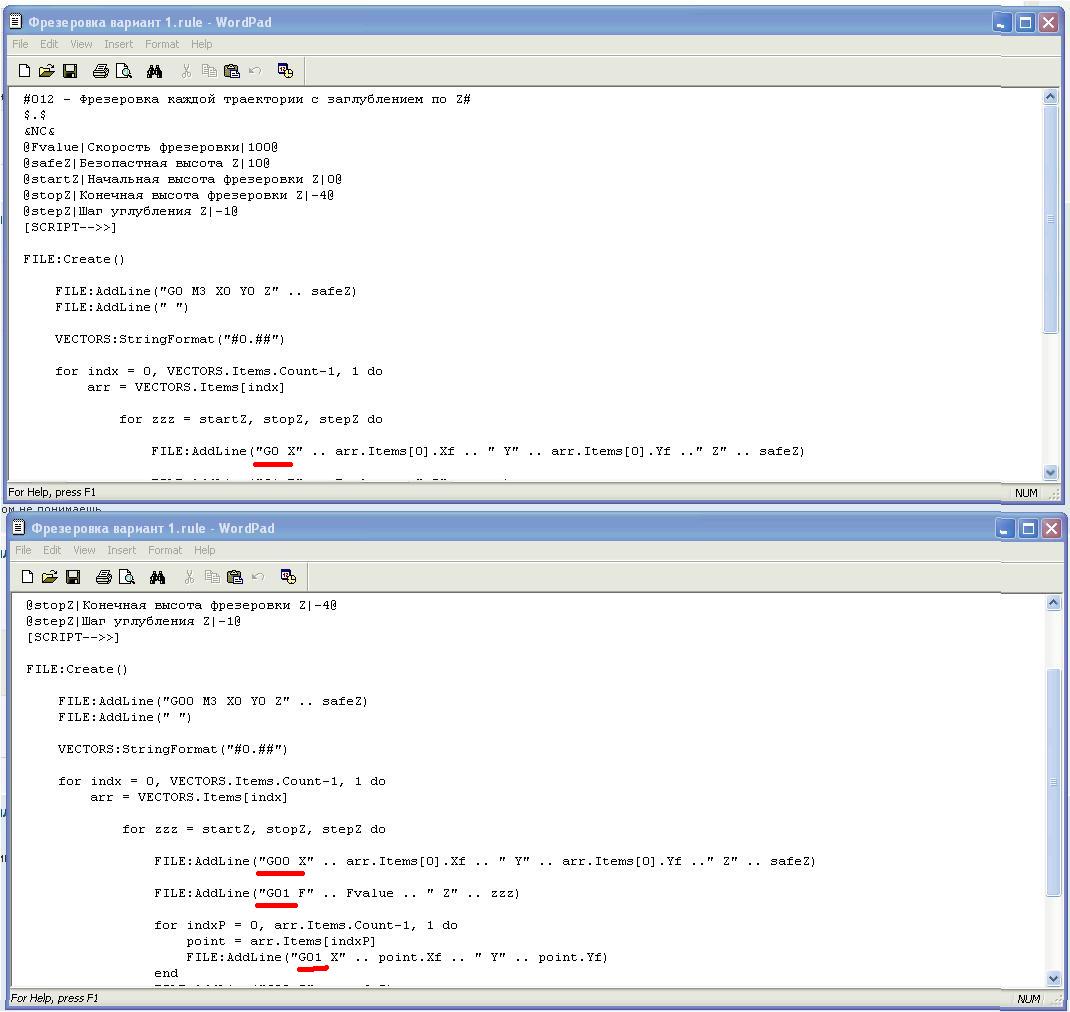Click Paste icon in bottom WordPad window
Screen dimensions: 1070x1012
[x=235, y=577]
